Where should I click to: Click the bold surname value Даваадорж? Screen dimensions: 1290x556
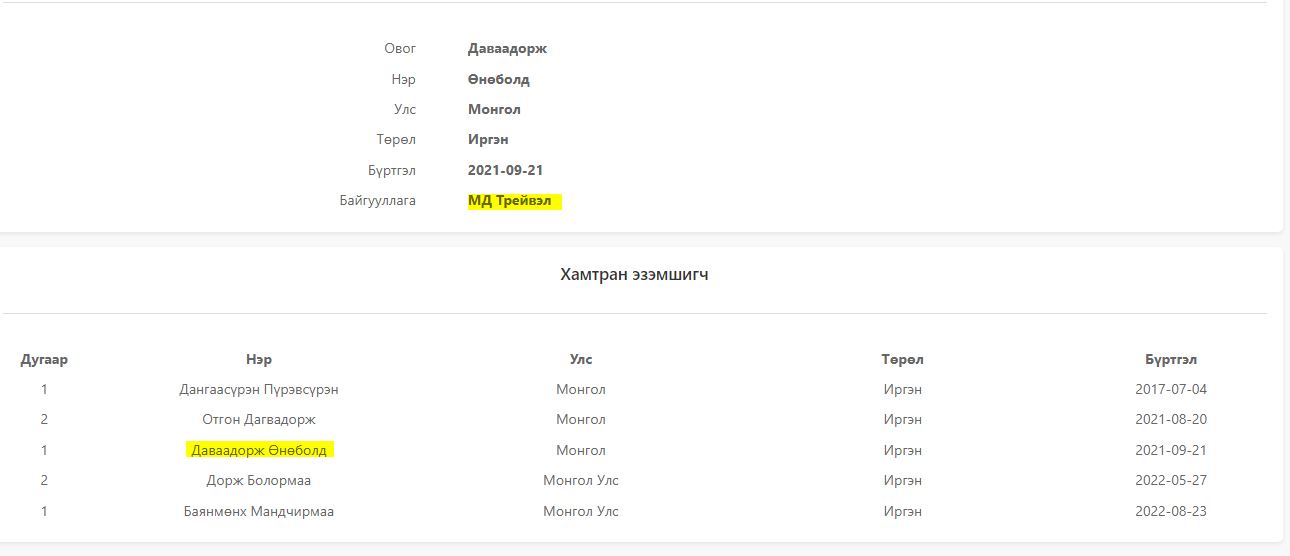[507, 48]
